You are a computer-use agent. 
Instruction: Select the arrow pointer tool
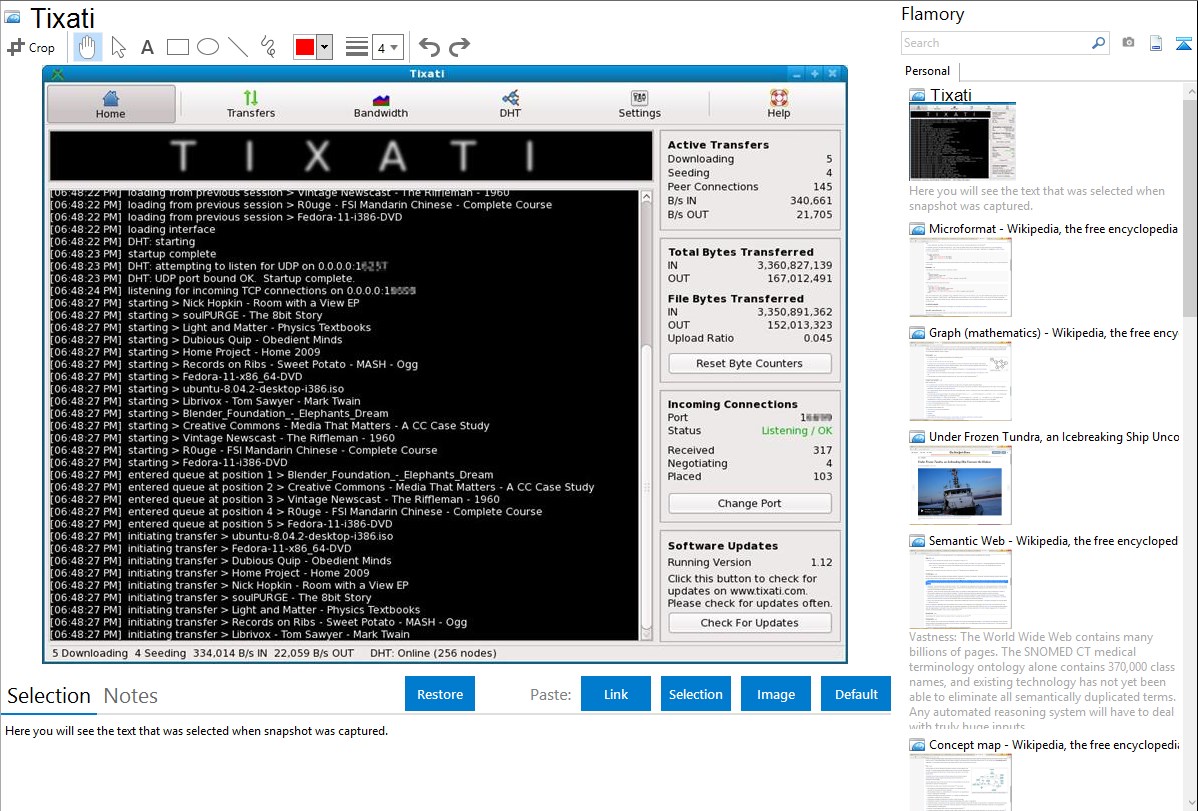pos(118,47)
